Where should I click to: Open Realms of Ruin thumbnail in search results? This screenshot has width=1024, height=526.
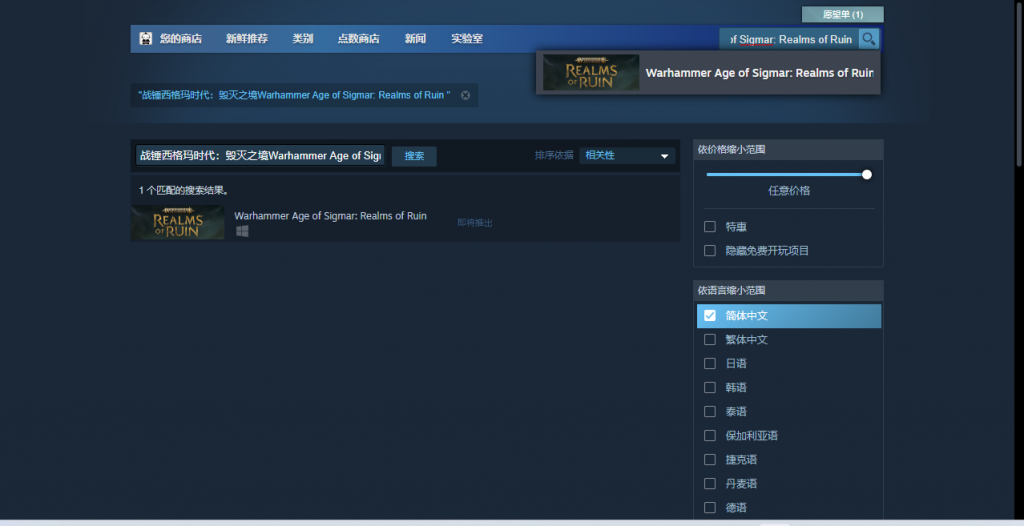click(178, 222)
